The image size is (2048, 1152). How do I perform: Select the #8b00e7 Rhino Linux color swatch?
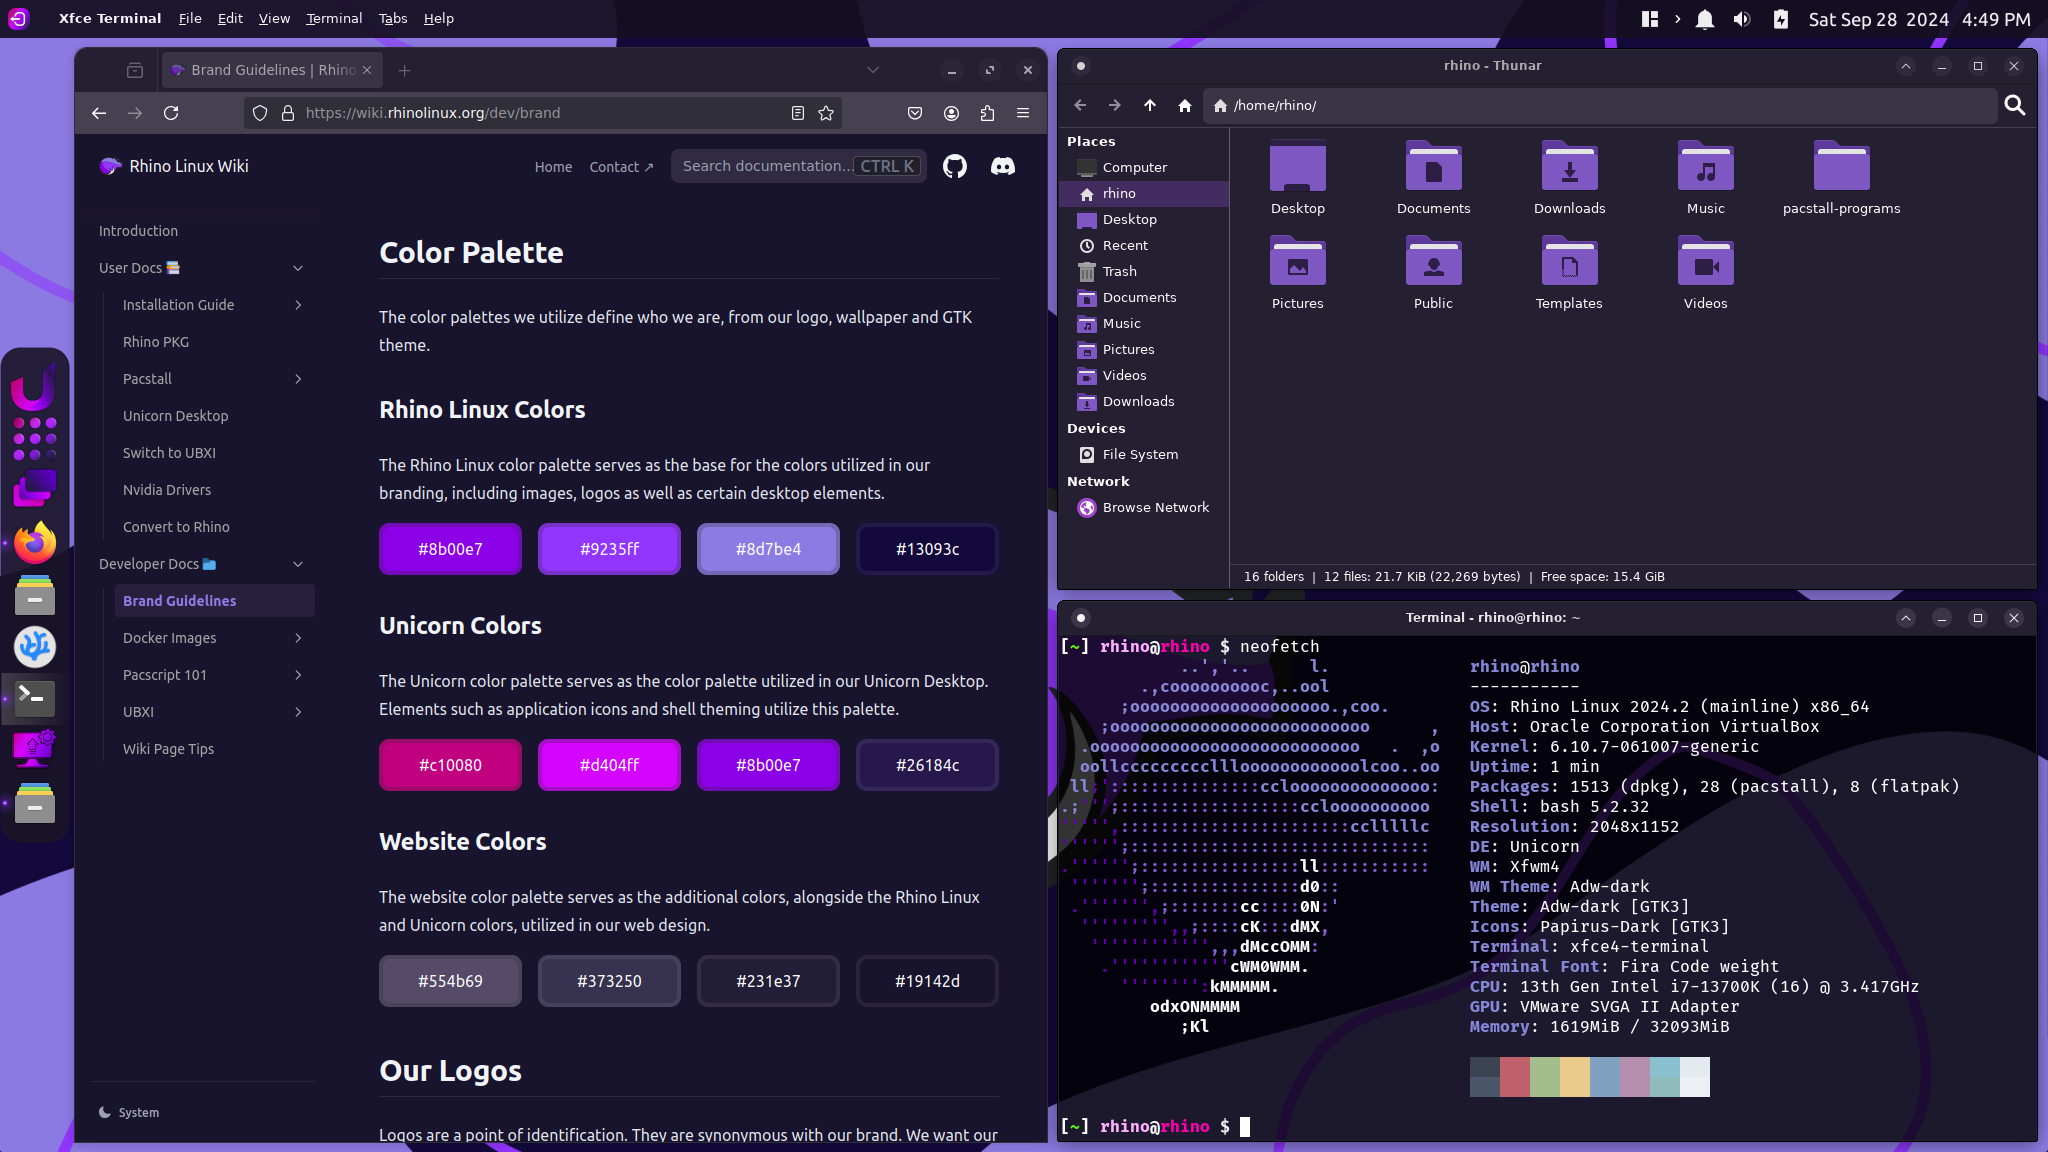[x=450, y=549]
